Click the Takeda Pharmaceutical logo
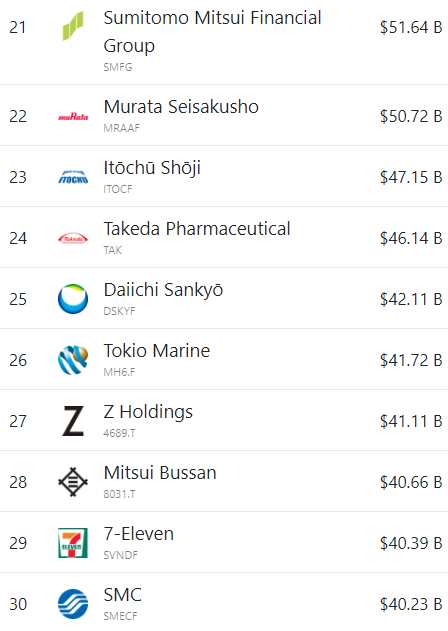 point(73,238)
